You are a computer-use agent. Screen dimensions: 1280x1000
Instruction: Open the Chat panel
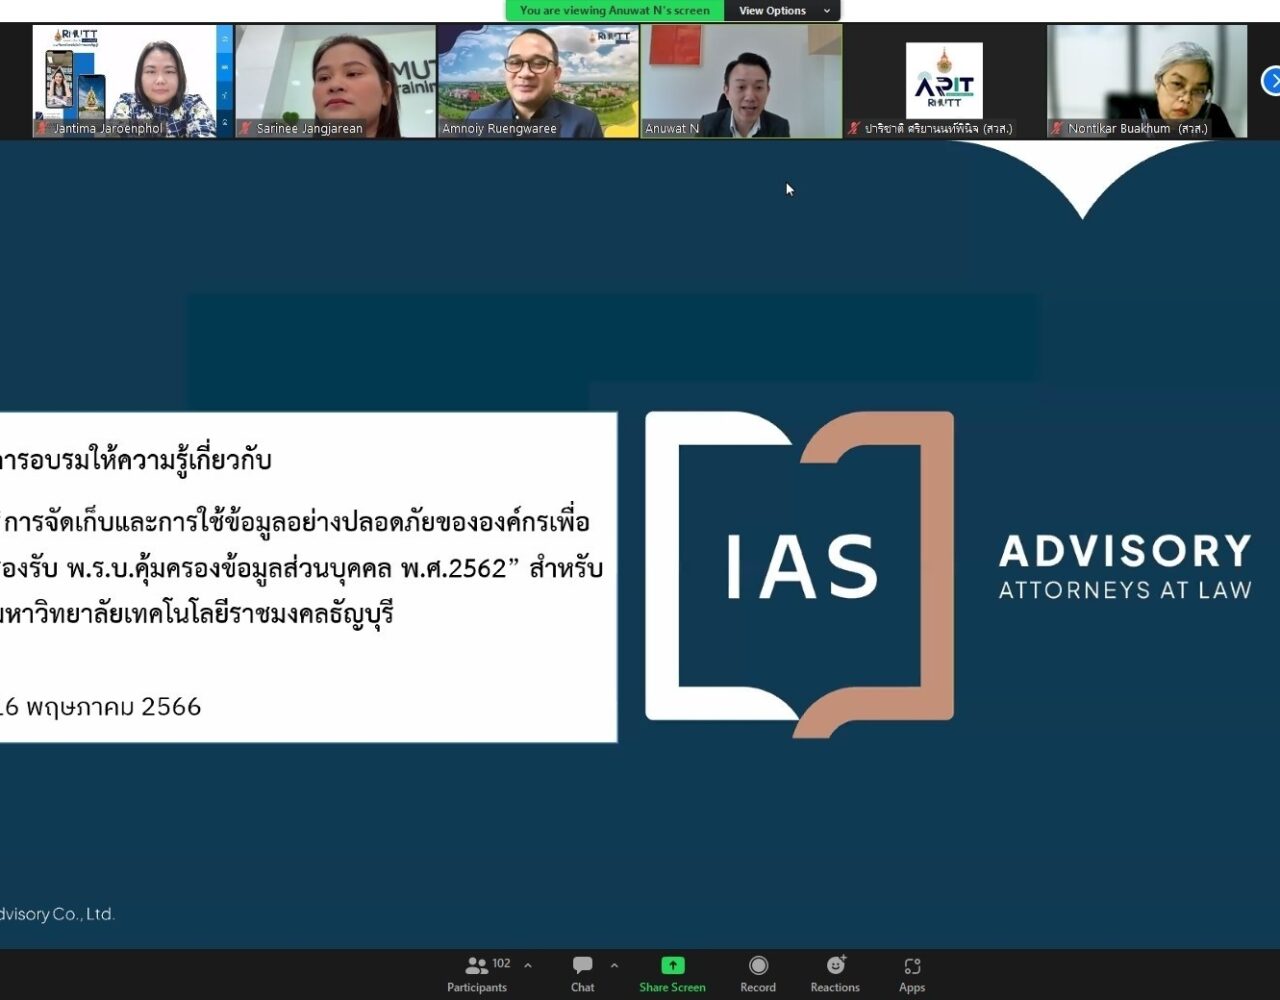[x=582, y=975]
